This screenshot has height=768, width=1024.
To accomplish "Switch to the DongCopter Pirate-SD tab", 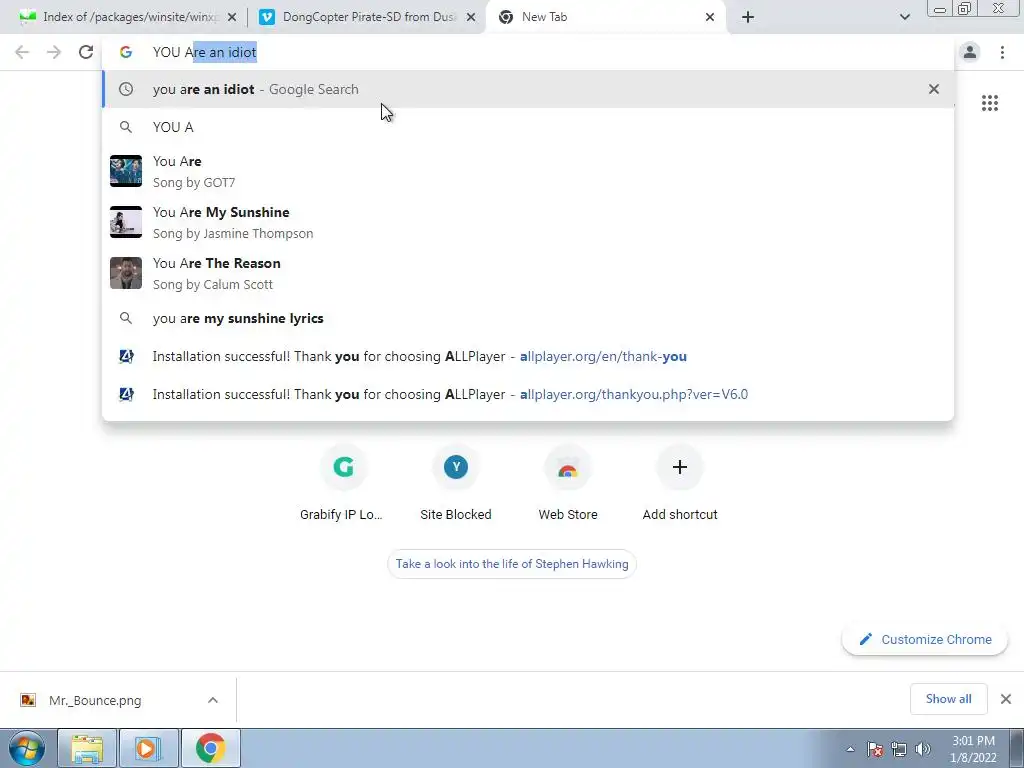I will [368, 17].
